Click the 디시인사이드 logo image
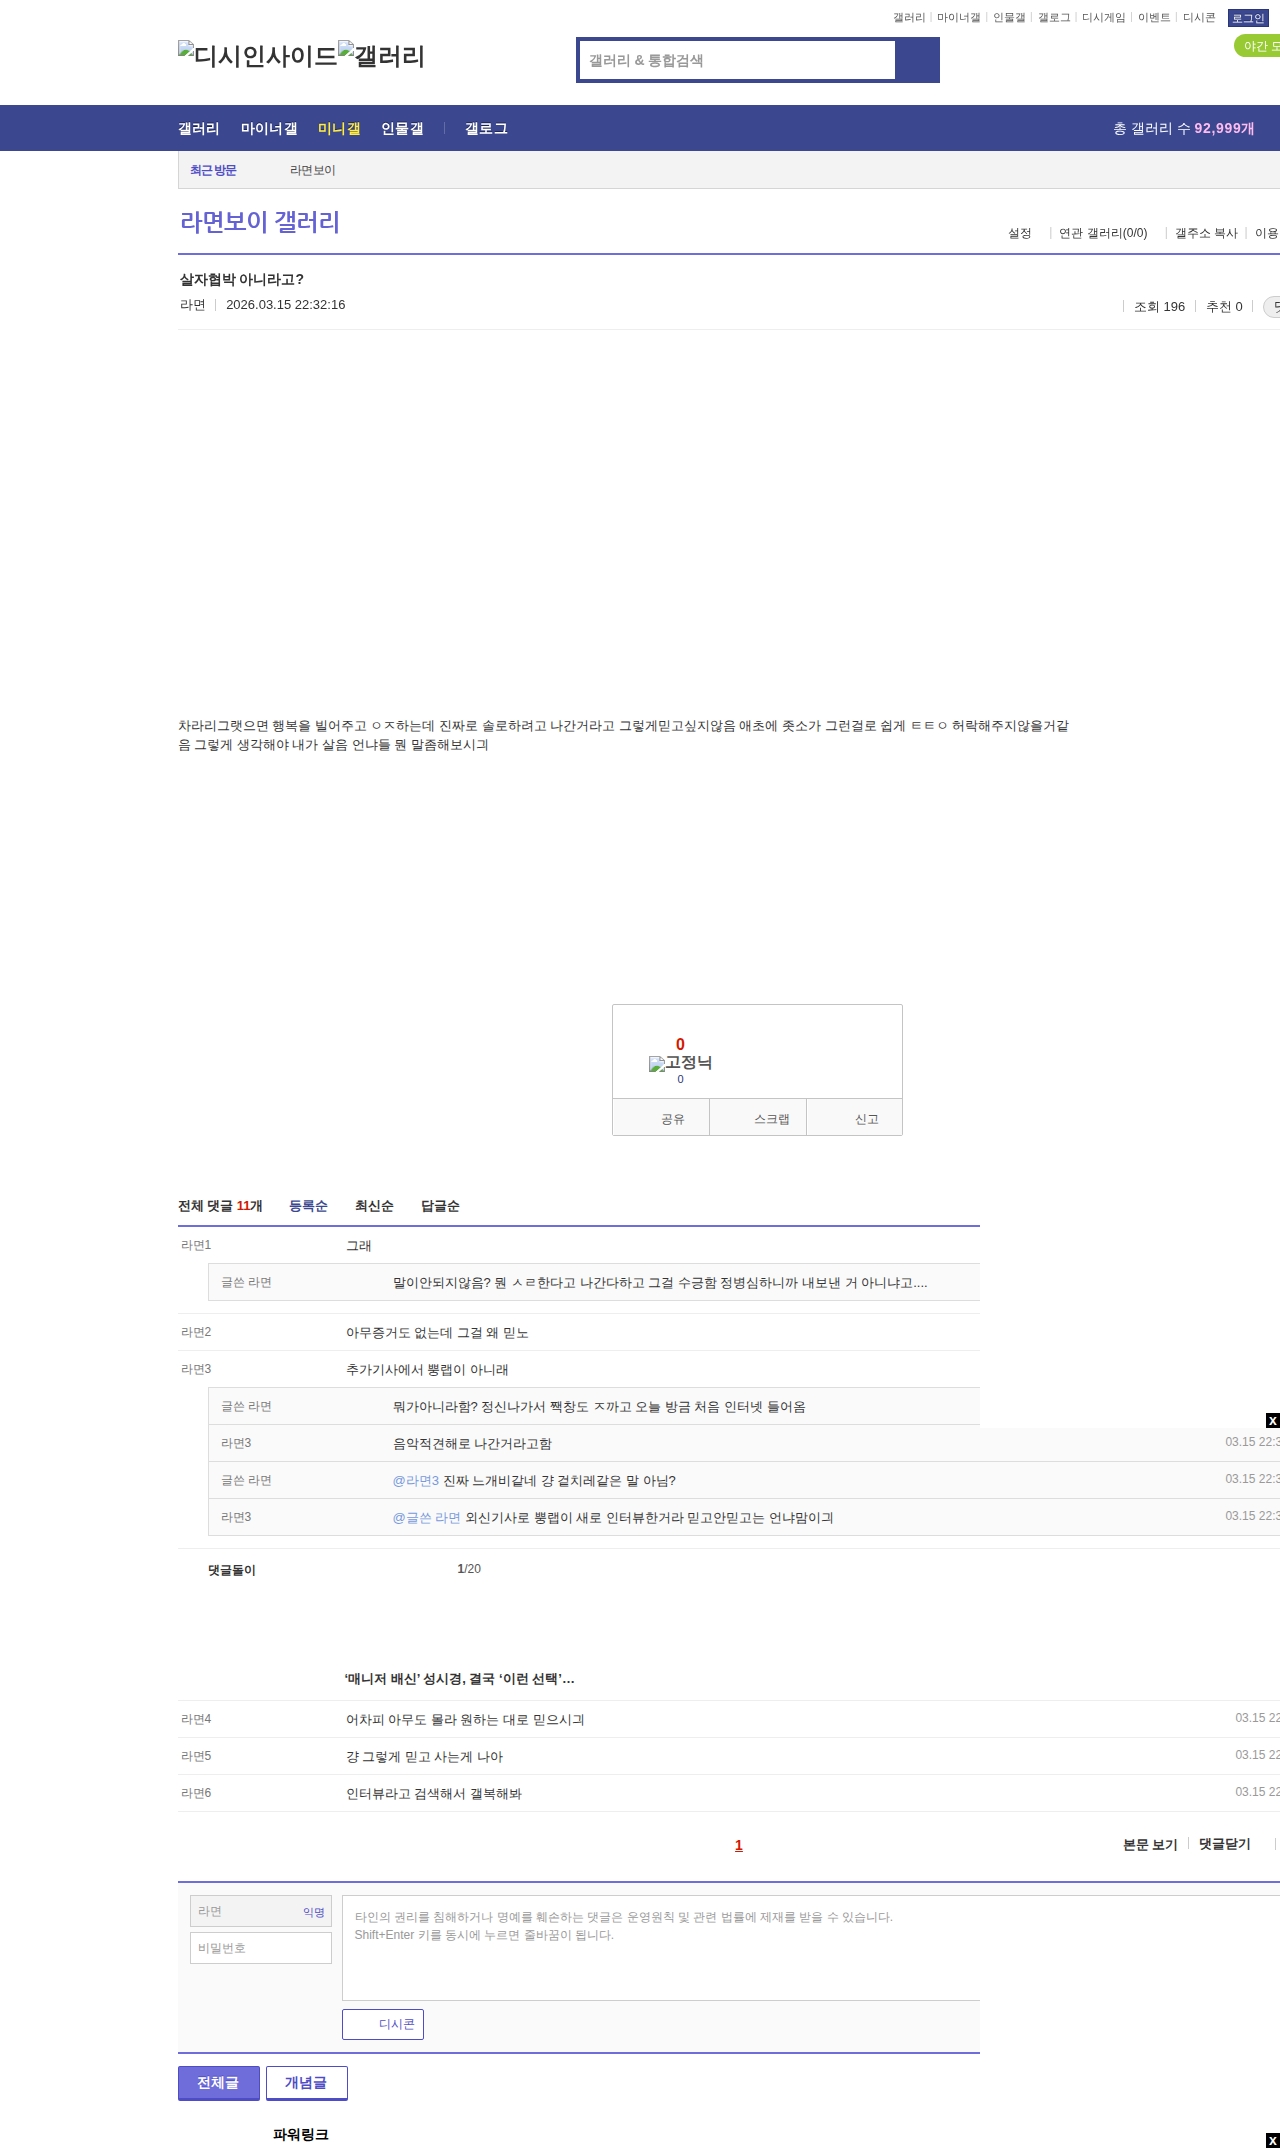The height and width of the screenshot is (2148, 1280). pos(258,56)
